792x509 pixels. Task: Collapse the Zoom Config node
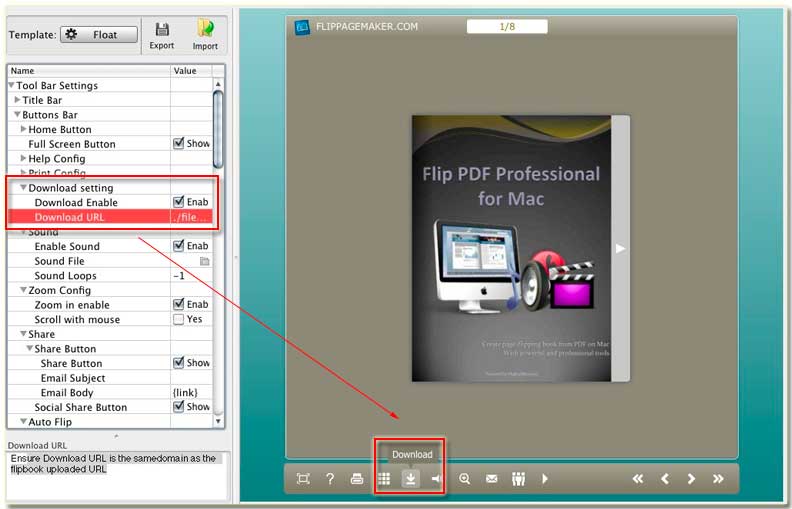(x=24, y=290)
